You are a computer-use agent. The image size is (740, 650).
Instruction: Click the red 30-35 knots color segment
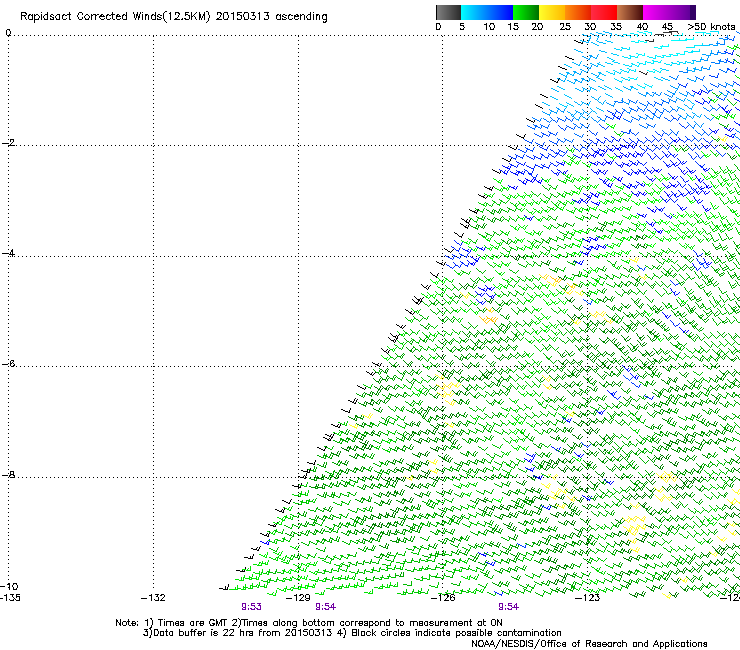604,12
